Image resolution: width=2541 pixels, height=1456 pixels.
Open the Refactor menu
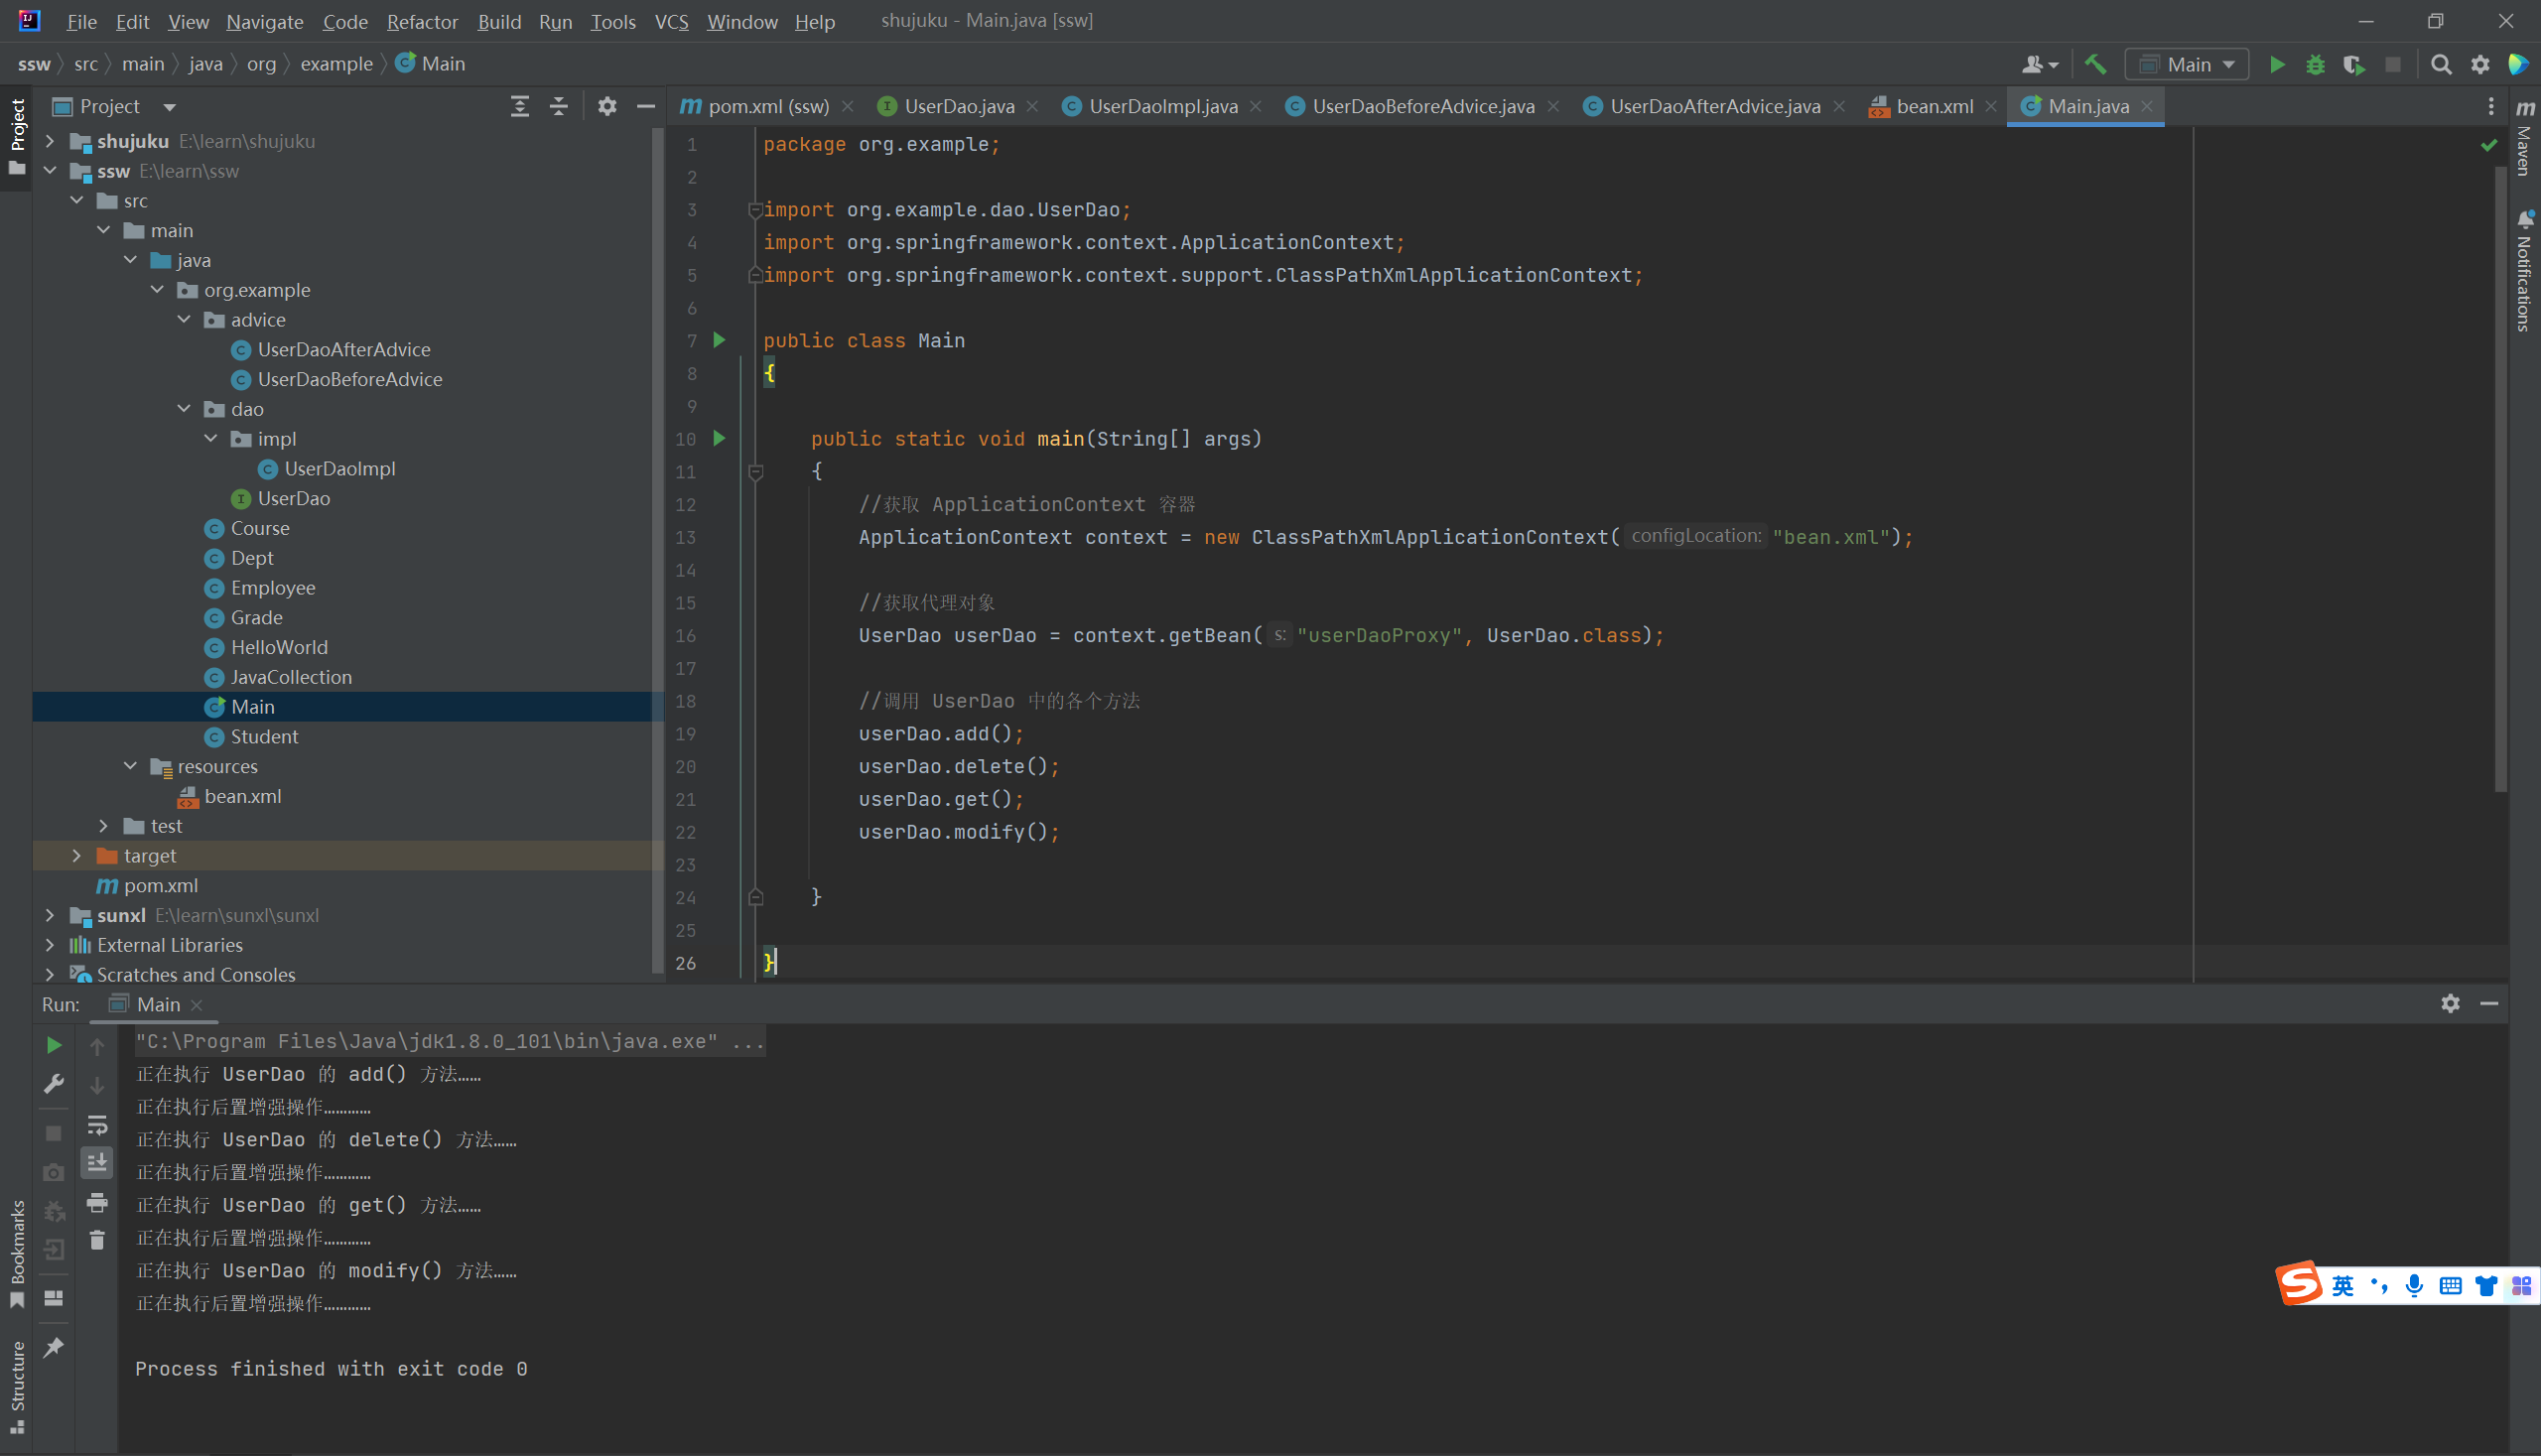[x=422, y=21]
